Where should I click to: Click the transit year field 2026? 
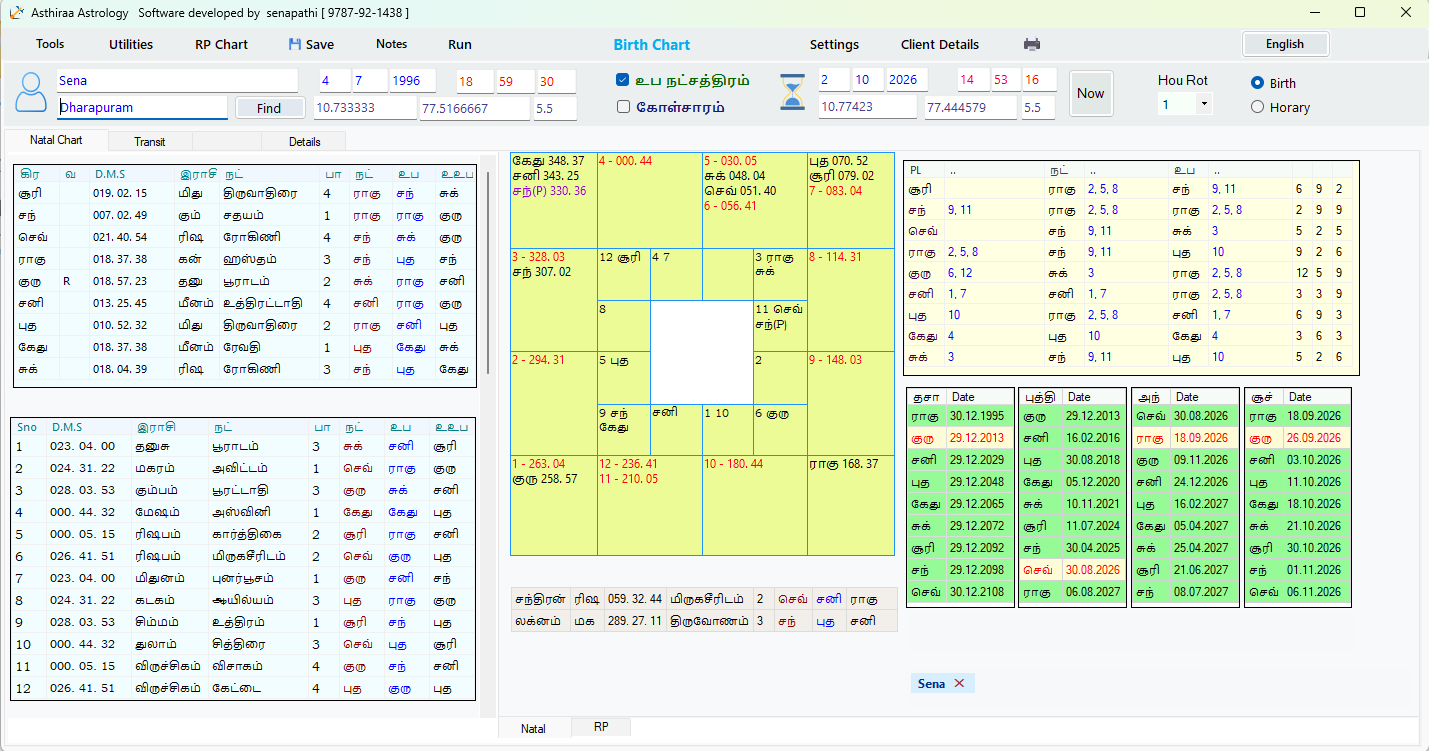tap(907, 80)
